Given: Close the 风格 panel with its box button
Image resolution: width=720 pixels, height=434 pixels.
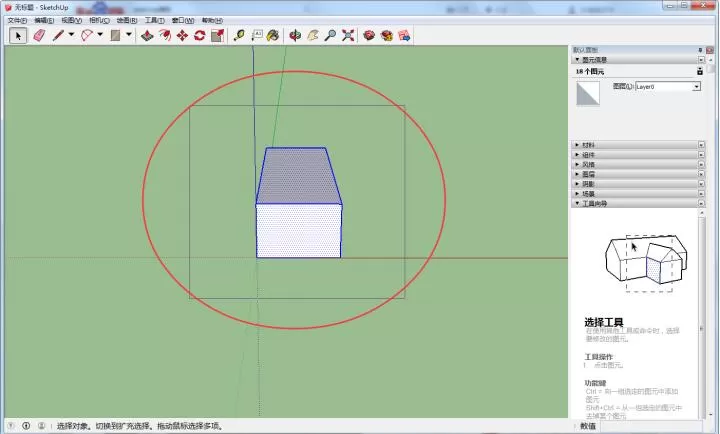Looking at the screenshot, I should point(701,164).
